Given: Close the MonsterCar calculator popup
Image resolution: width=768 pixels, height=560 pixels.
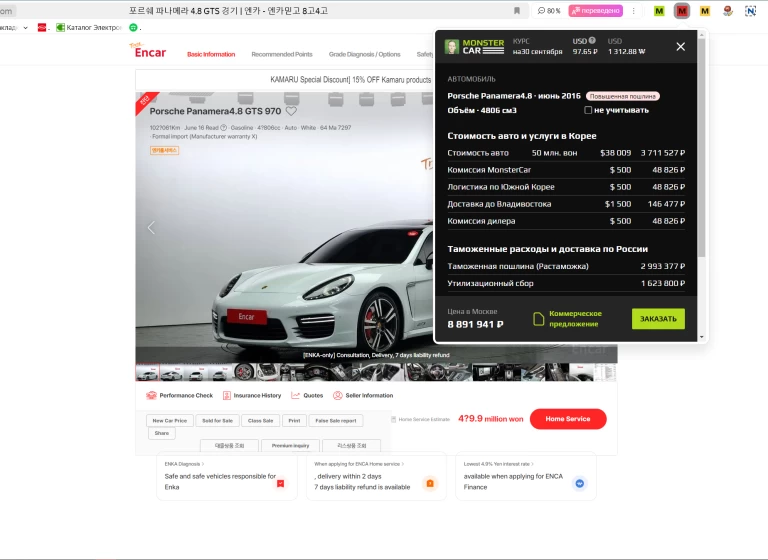Looking at the screenshot, I should tap(680, 47).
